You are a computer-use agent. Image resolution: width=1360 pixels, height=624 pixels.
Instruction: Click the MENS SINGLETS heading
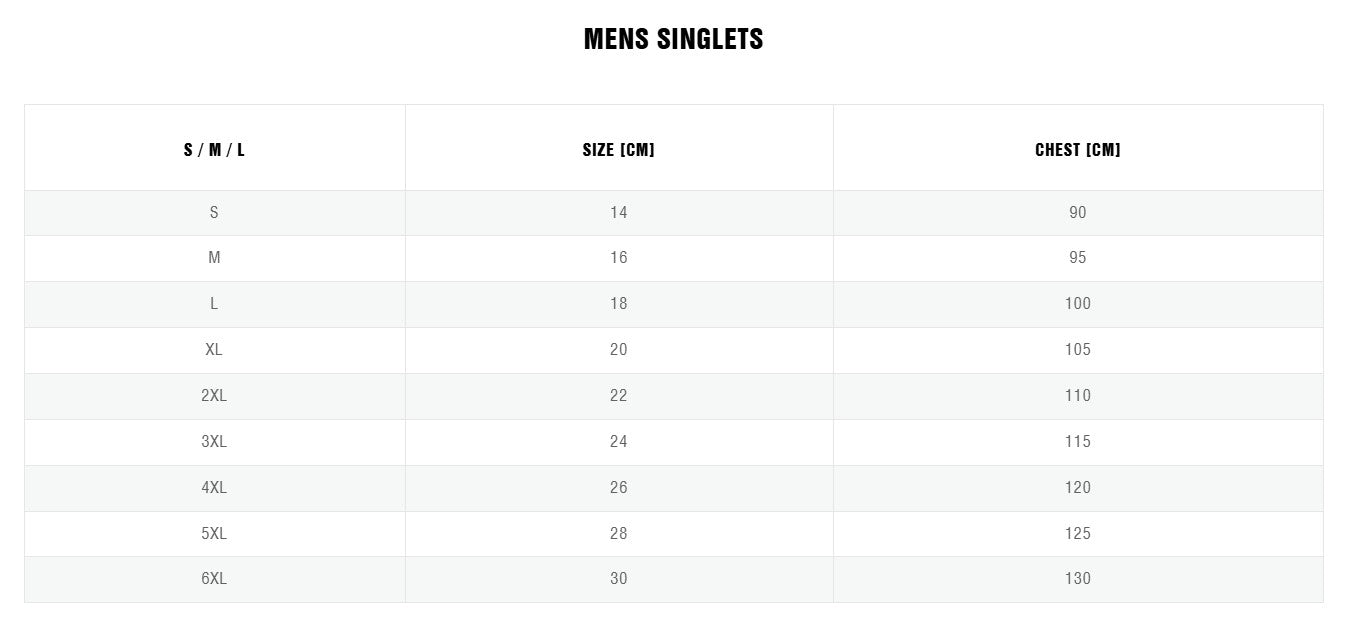click(673, 39)
